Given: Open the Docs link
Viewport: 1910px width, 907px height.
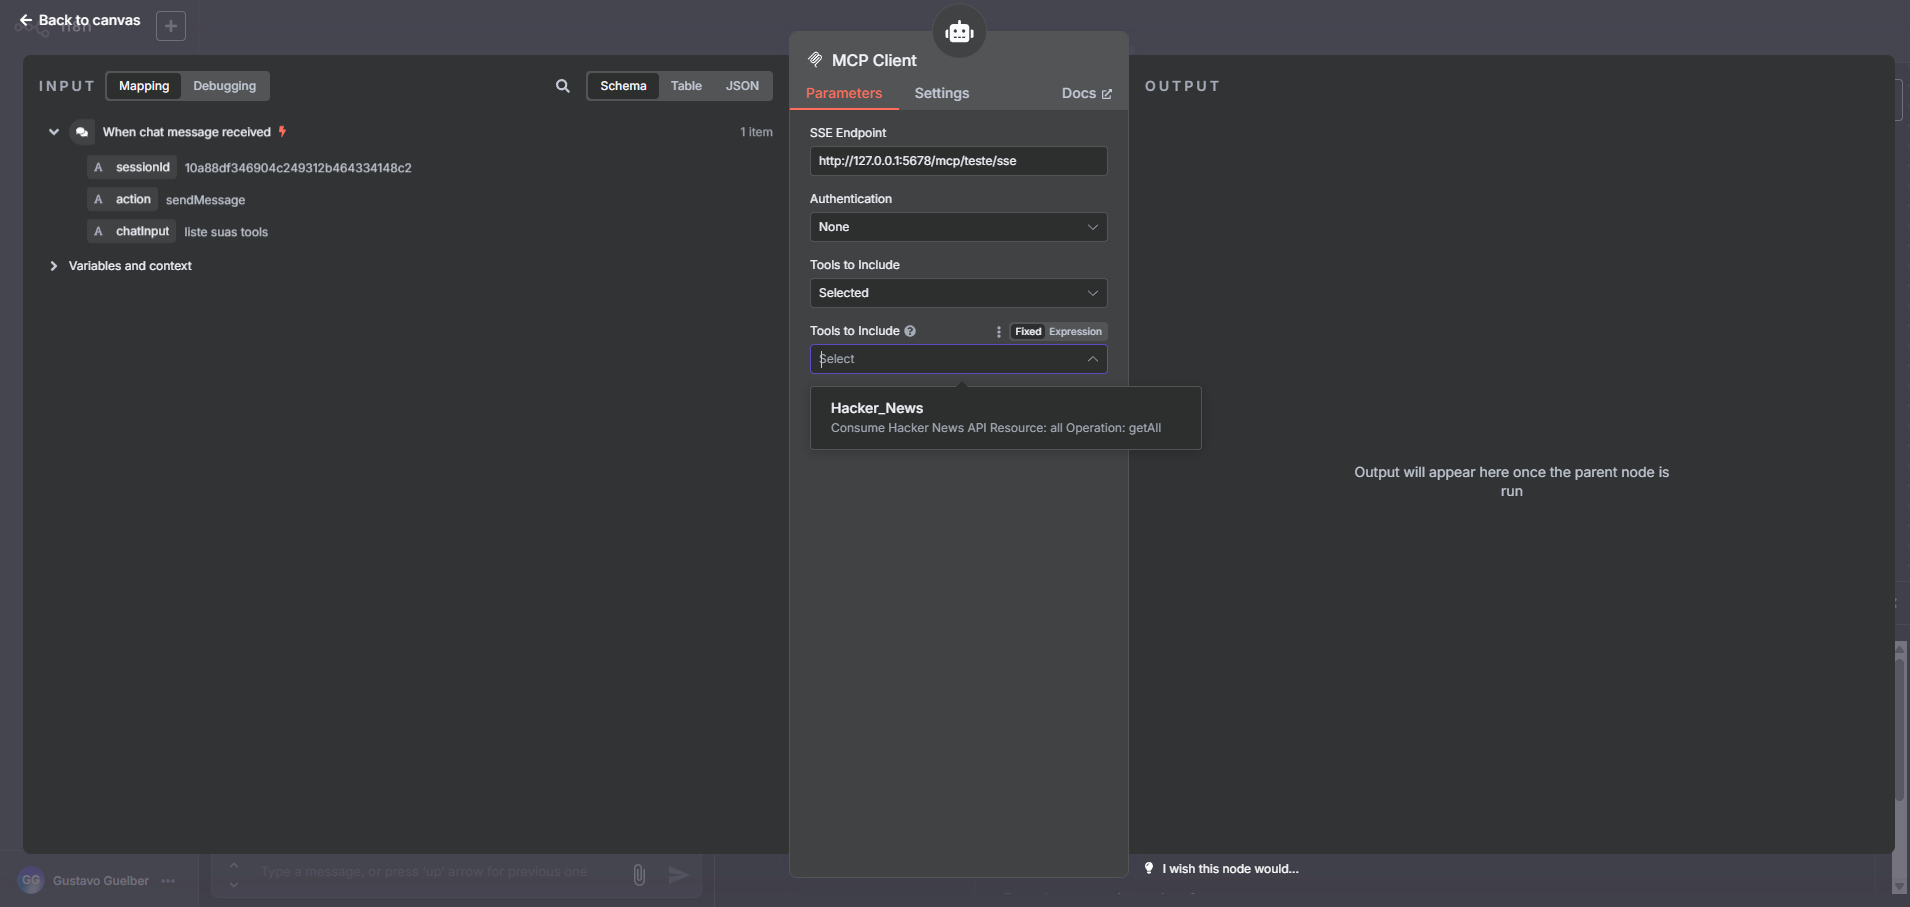Looking at the screenshot, I should [1086, 93].
